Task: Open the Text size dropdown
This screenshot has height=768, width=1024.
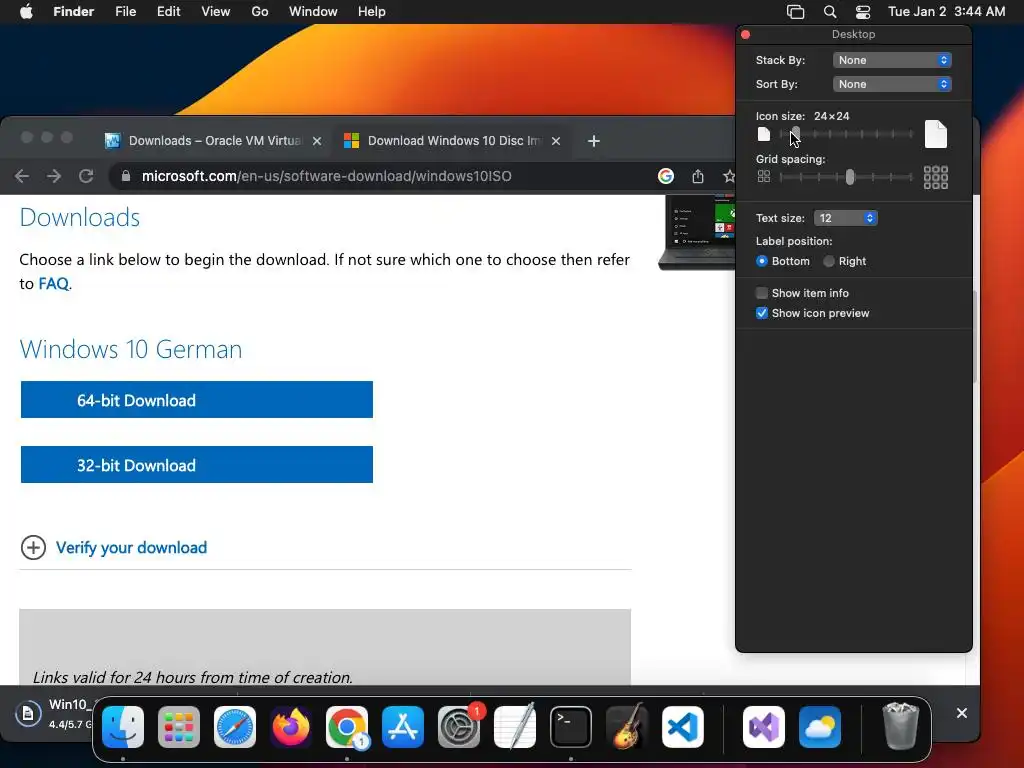Action: click(846, 218)
